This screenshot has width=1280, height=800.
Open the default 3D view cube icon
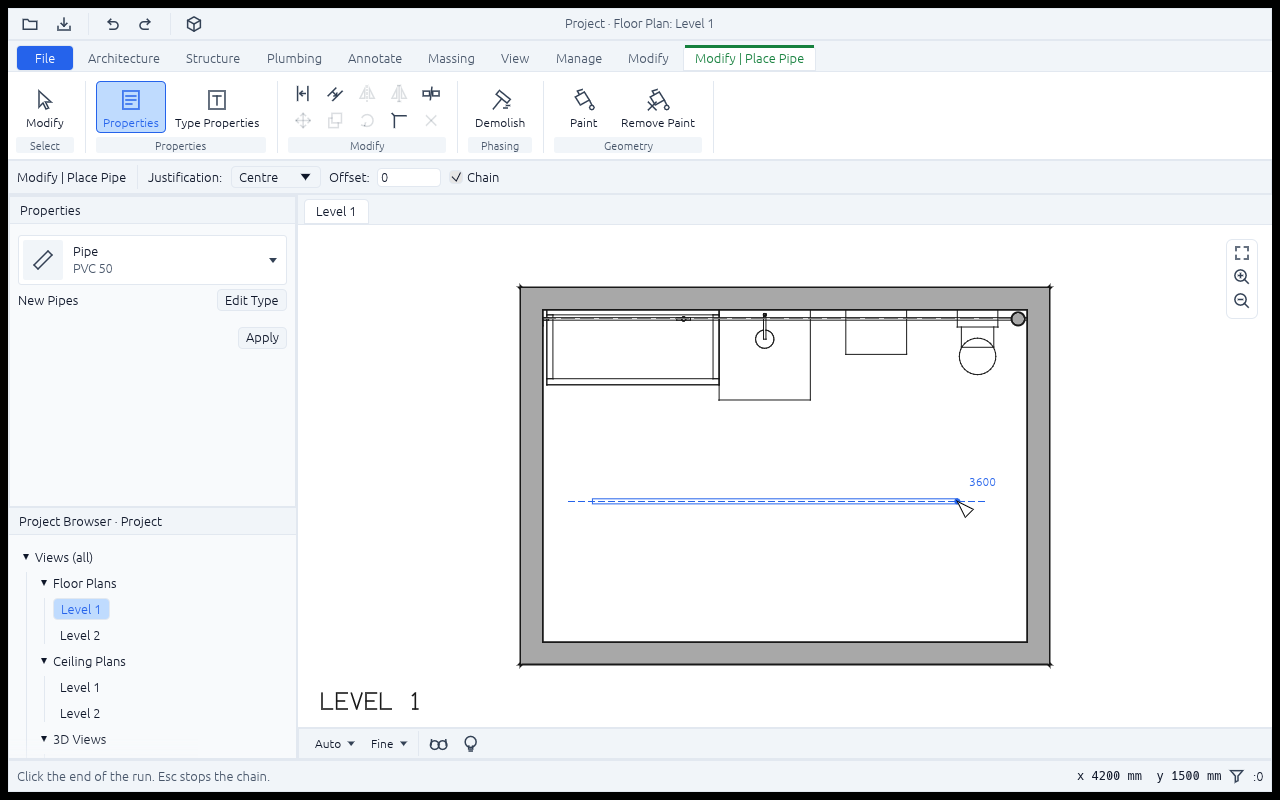tap(194, 24)
